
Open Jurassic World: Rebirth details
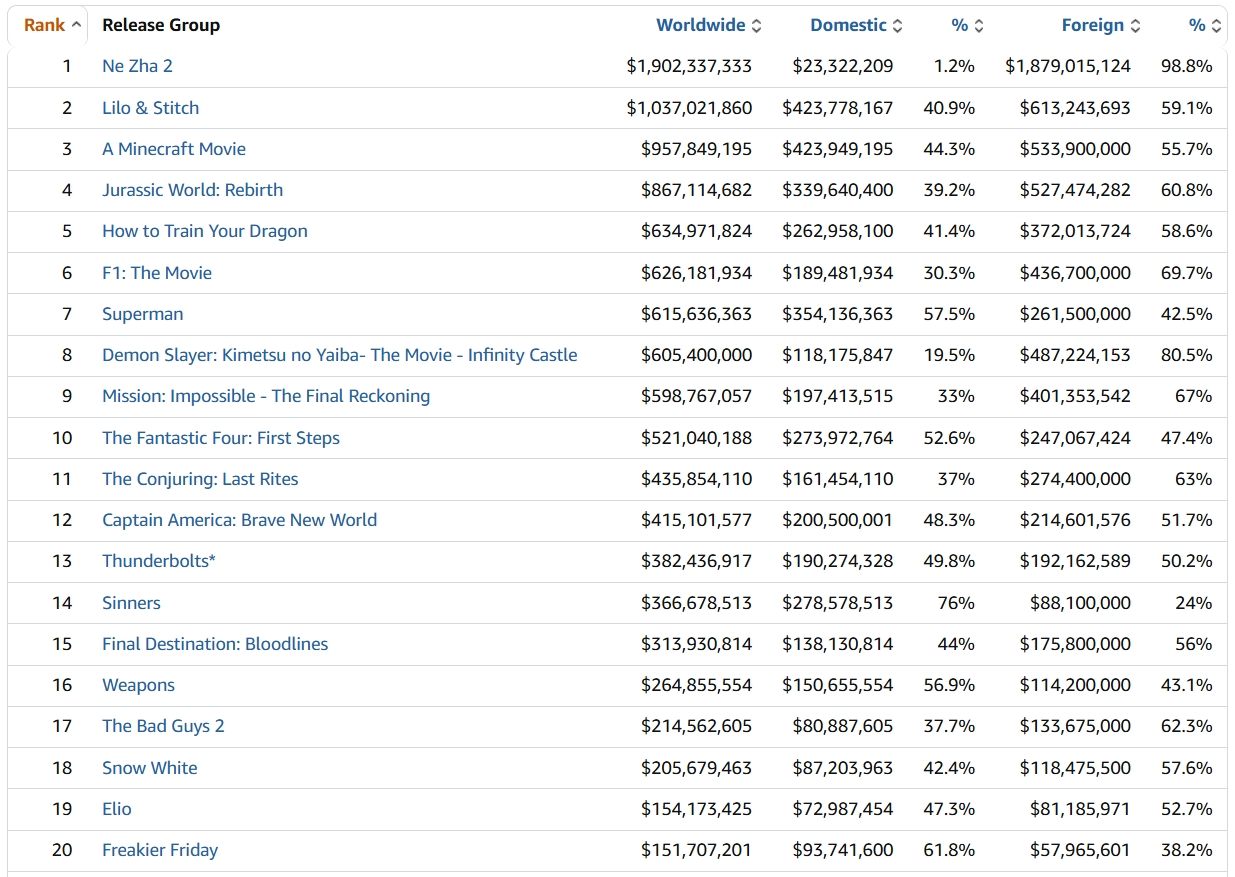[x=192, y=190]
